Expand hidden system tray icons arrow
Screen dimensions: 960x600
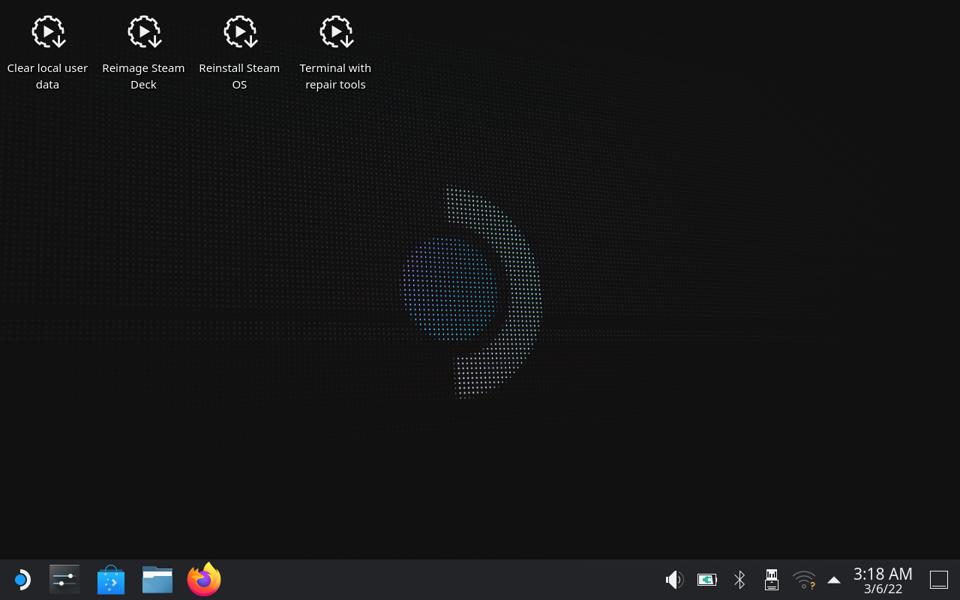[833, 580]
